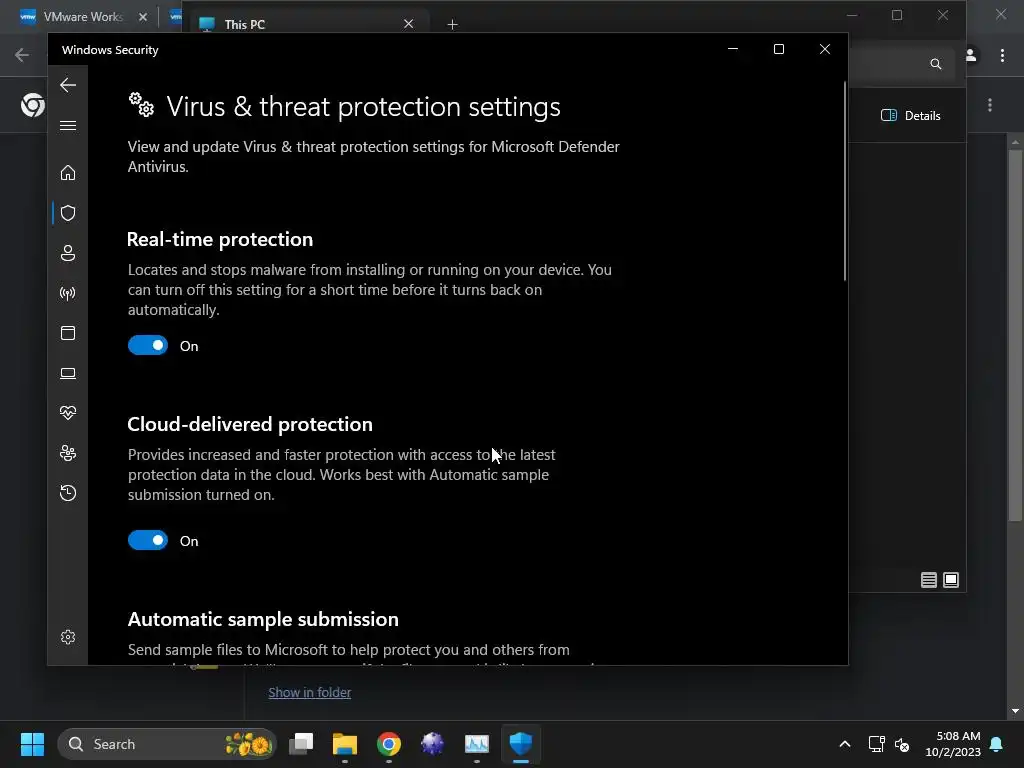1024x768 pixels.
Task: Show hidden system tray icons
Action: click(844, 744)
